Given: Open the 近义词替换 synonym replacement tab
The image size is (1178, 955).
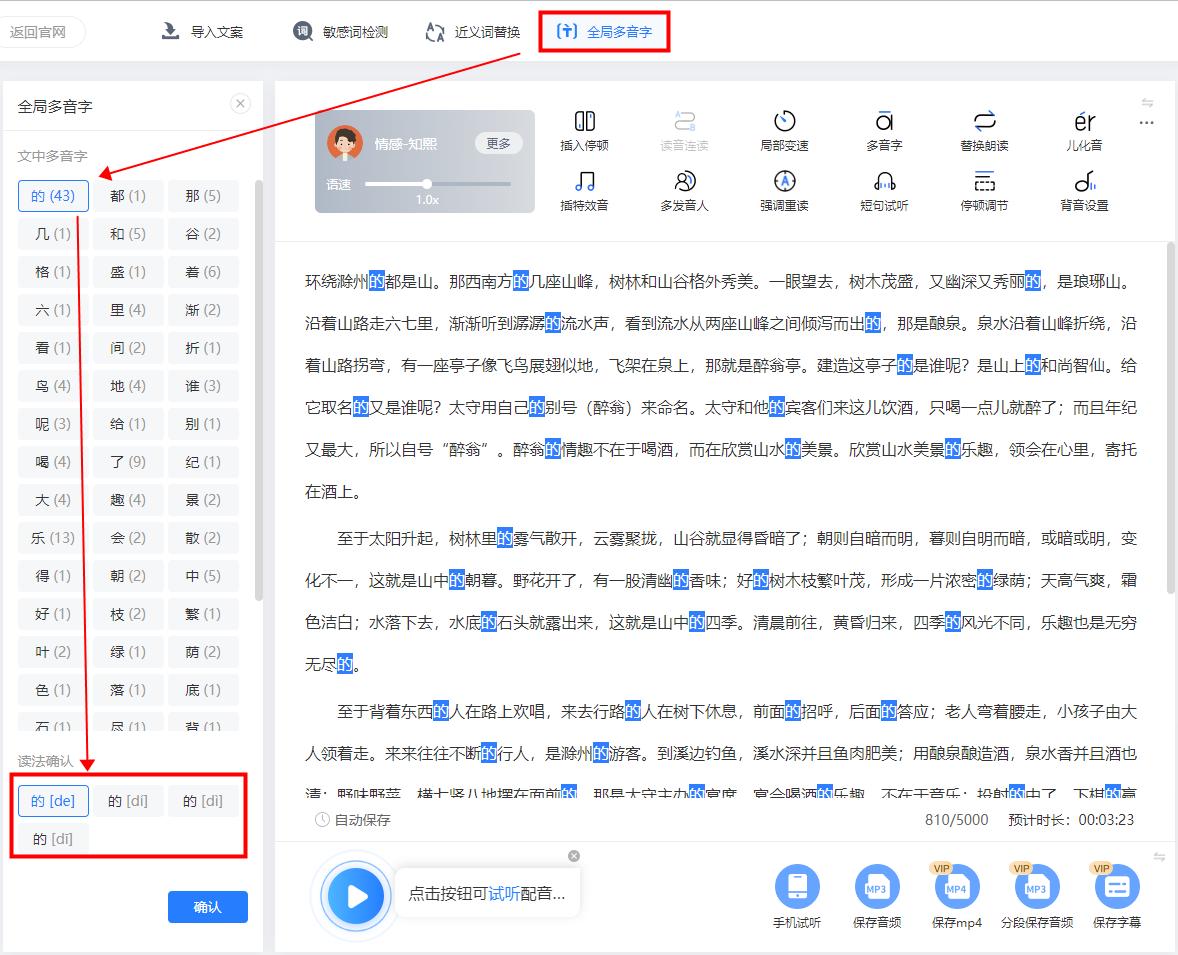Looking at the screenshot, I should (x=470, y=31).
